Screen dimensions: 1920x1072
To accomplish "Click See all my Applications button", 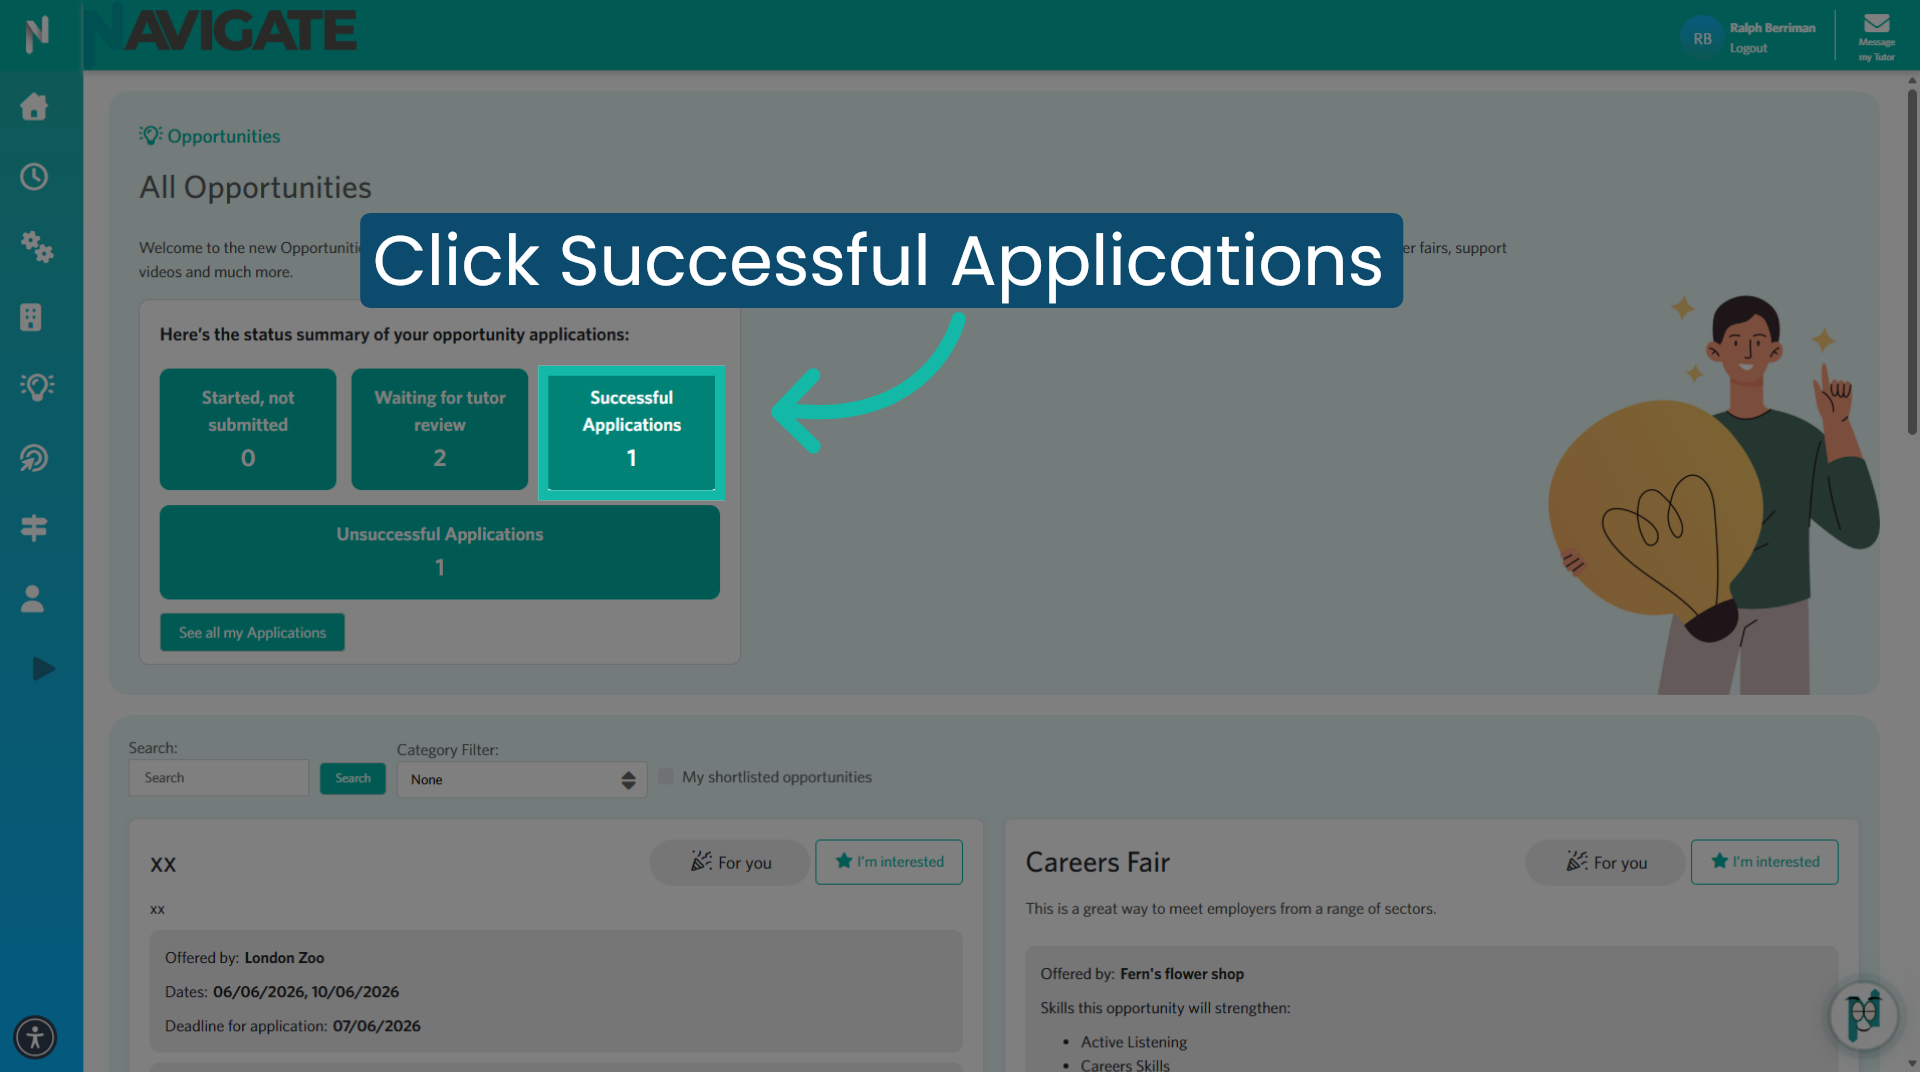I will [x=253, y=632].
